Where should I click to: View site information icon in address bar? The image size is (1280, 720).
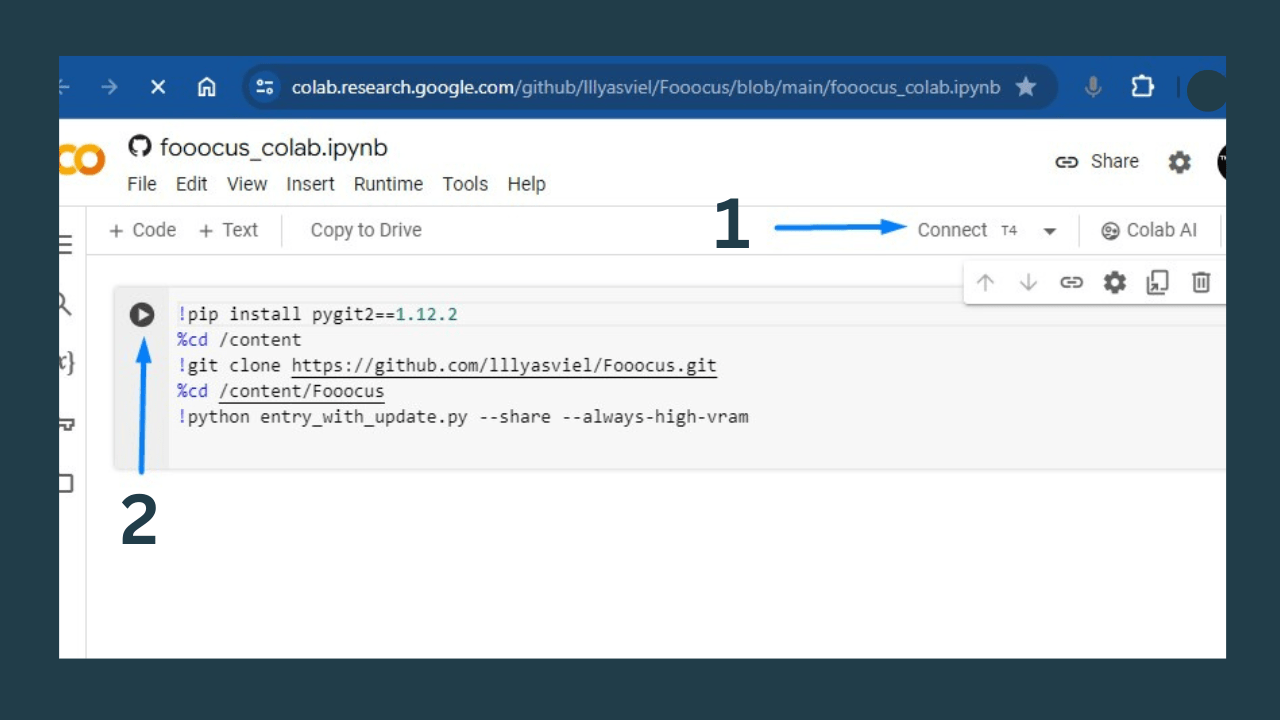(x=265, y=87)
